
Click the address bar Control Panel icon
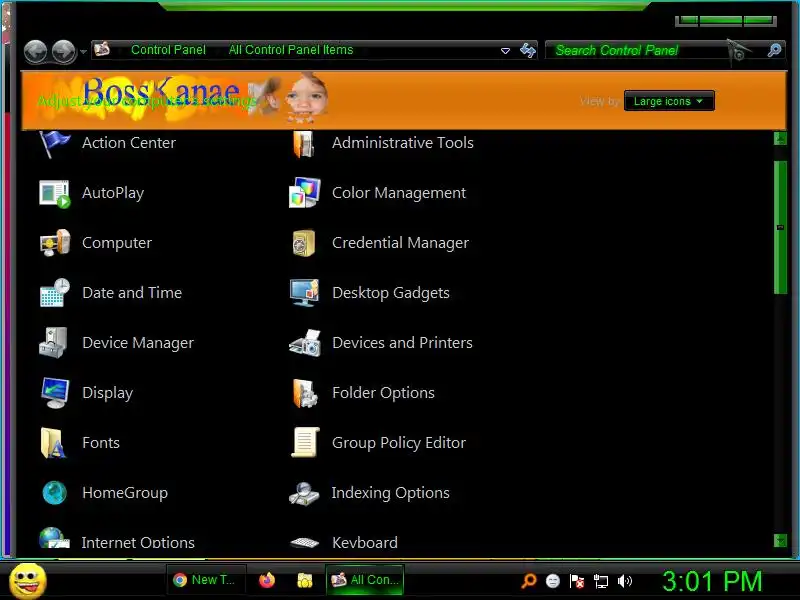[102, 49]
